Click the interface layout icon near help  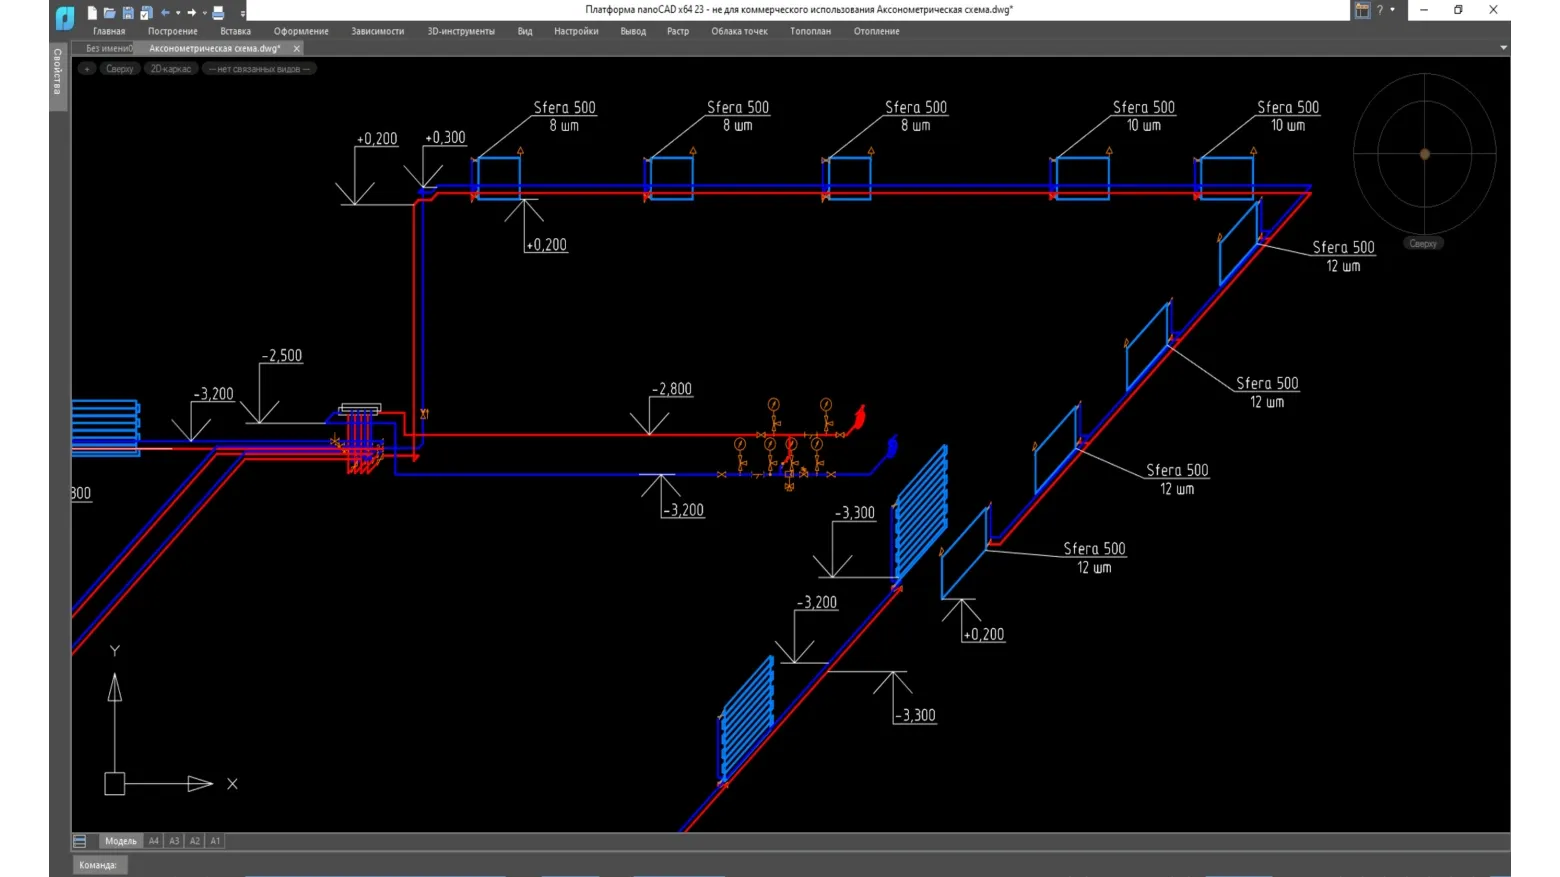[1362, 10]
